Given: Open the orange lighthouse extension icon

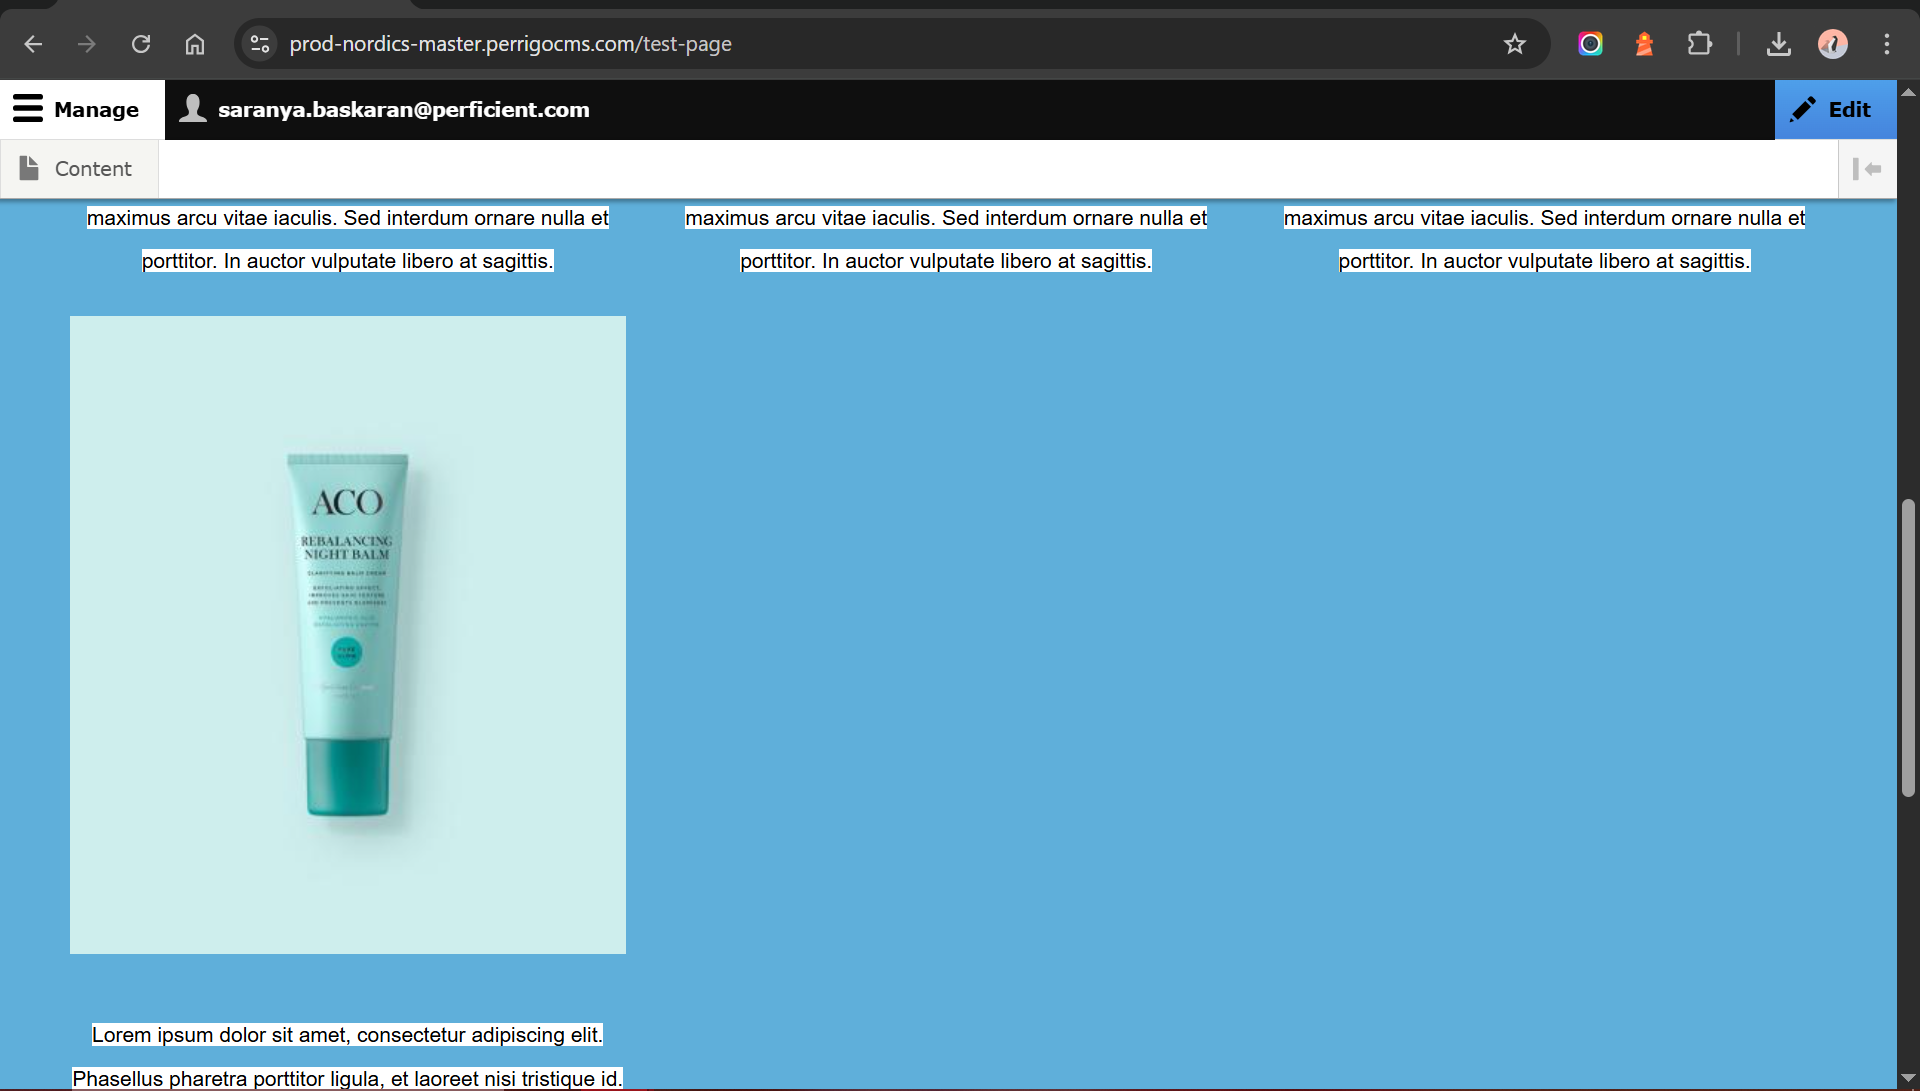Looking at the screenshot, I should pyautogui.click(x=1644, y=44).
